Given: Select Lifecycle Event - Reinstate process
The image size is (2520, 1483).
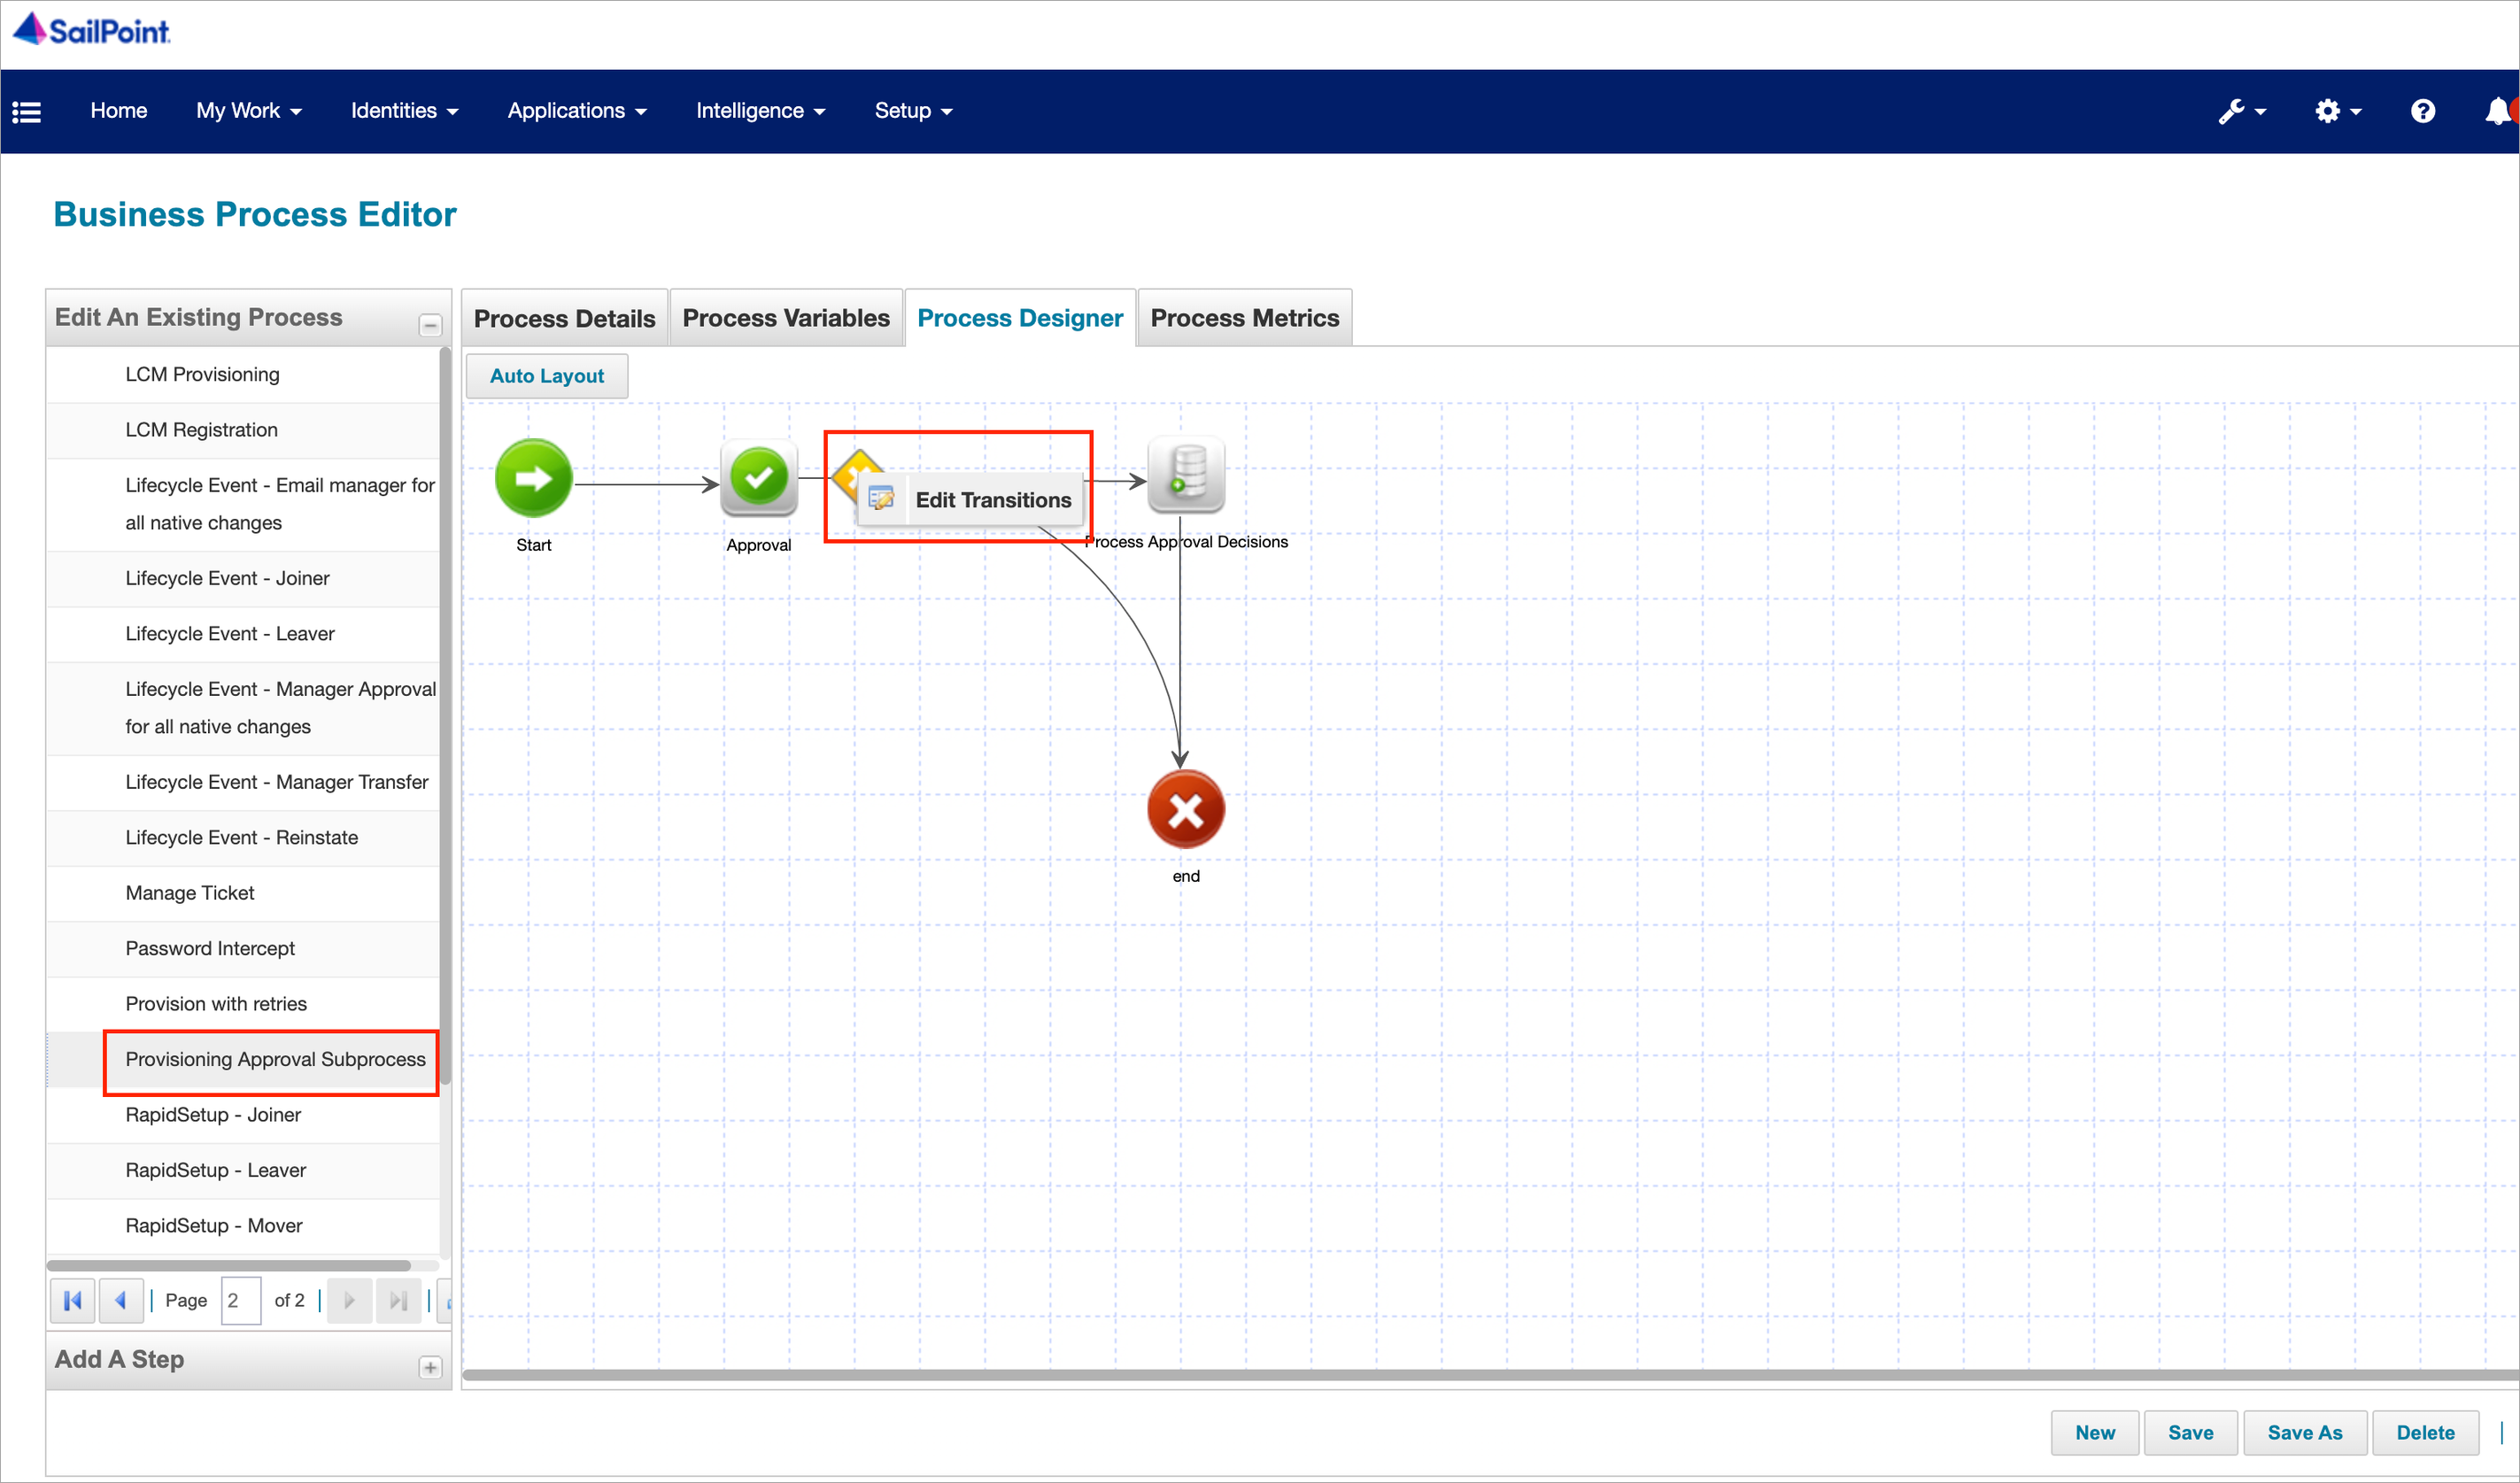Looking at the screenshot, I should tap(243, 838).
